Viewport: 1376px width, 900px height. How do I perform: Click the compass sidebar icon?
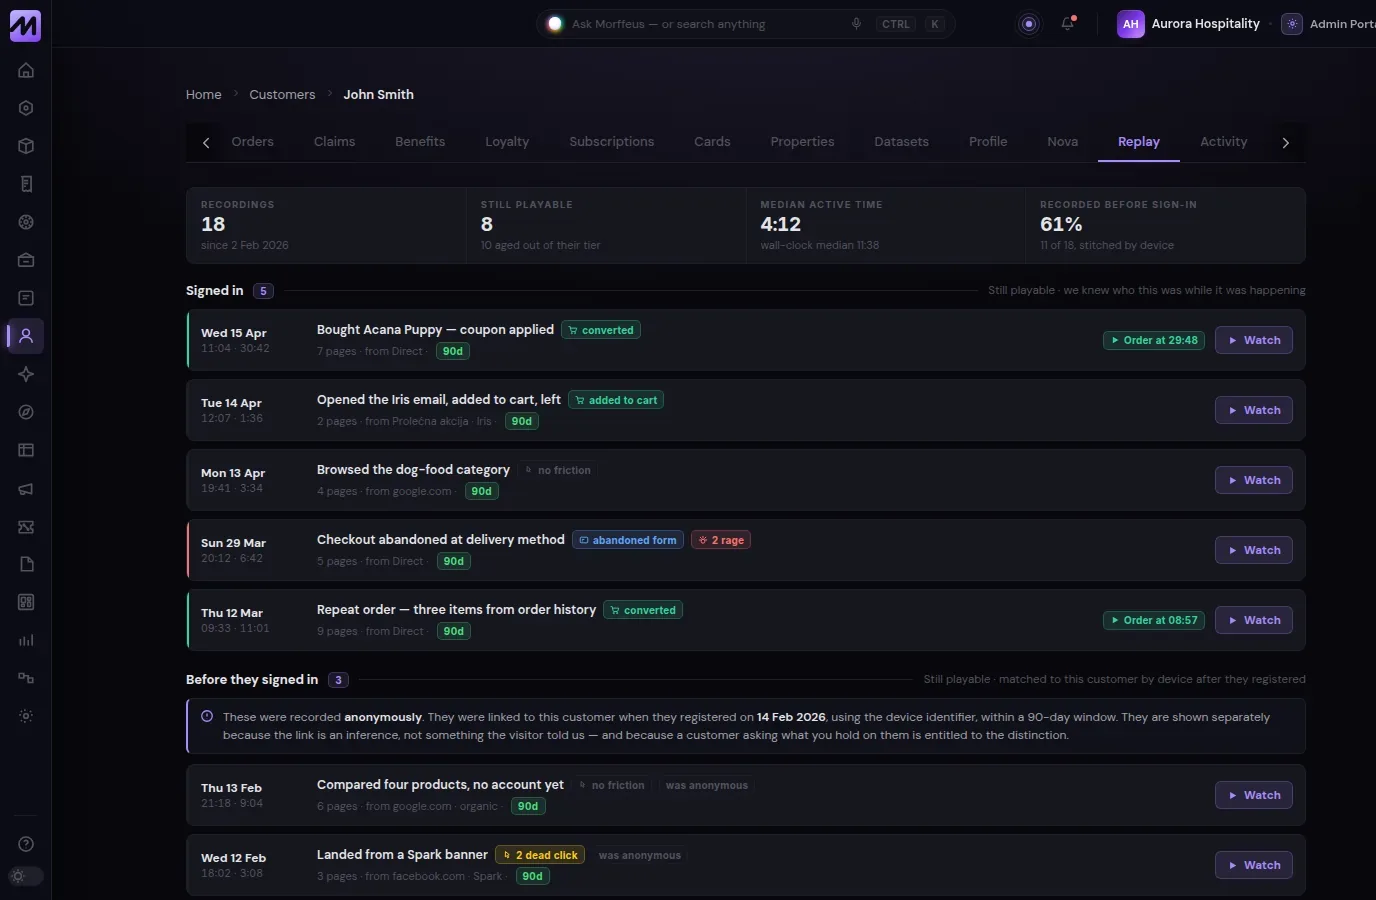pyautogui.click(x=26, y=412)
